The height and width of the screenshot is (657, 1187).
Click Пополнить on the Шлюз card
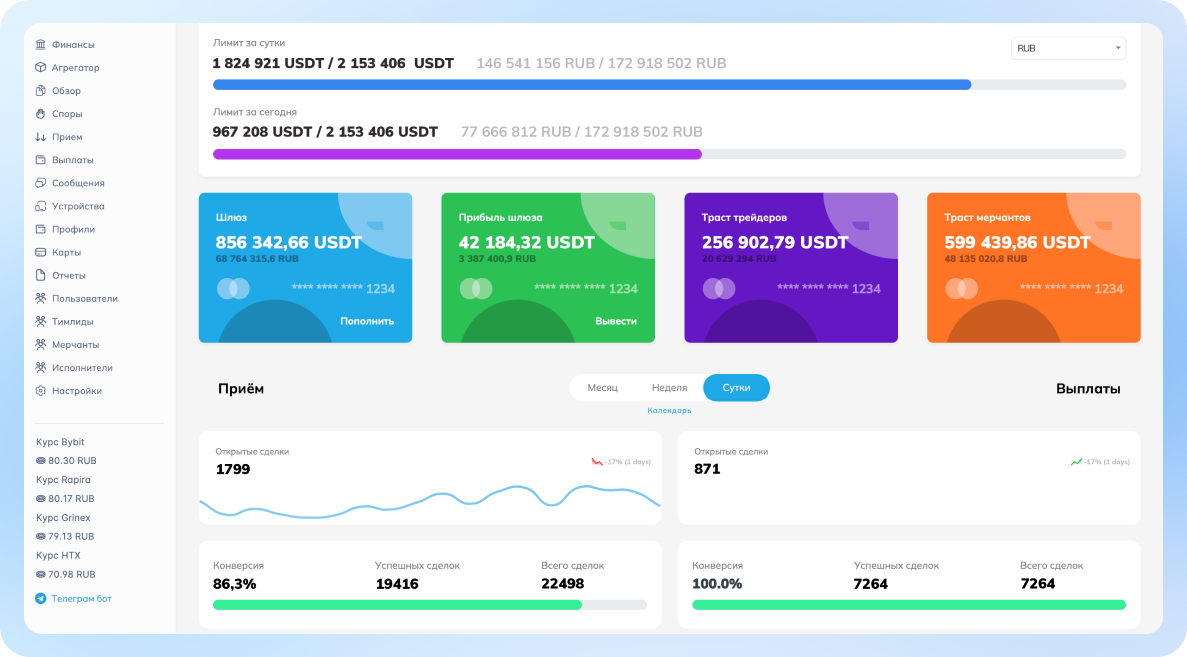tap(367, 321)
